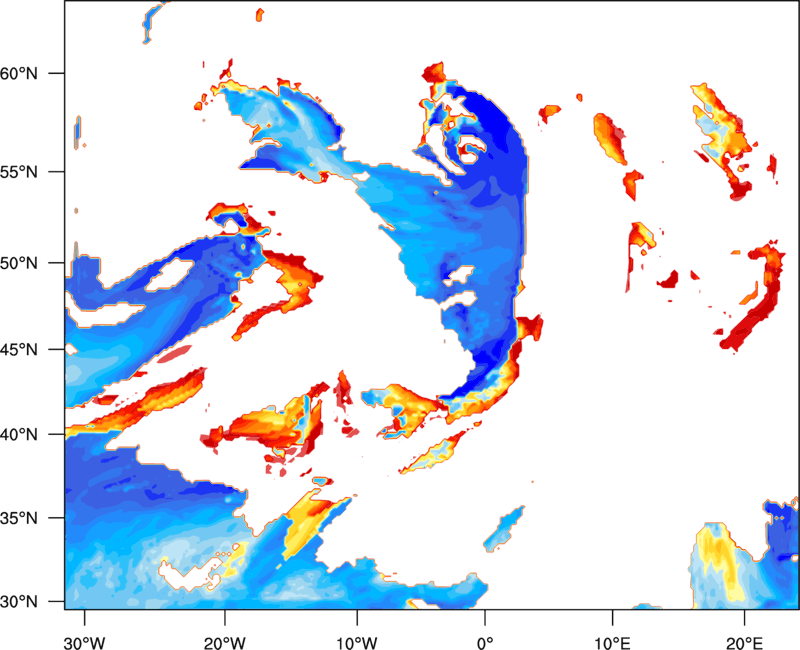
Task: Click the 55°N latitude label
Action: pos(19,172)
